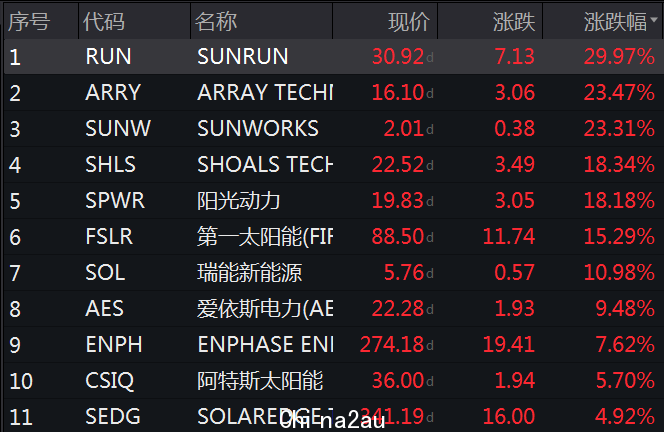The image size is (664, 432).
Task: Click change 7.13 in RUN row
Action: tap(515, 56)
